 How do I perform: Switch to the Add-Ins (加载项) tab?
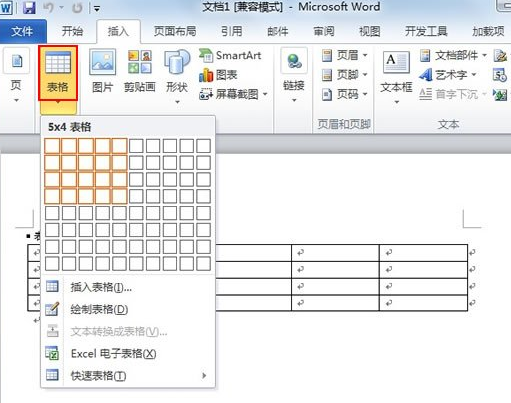[488, 31]
